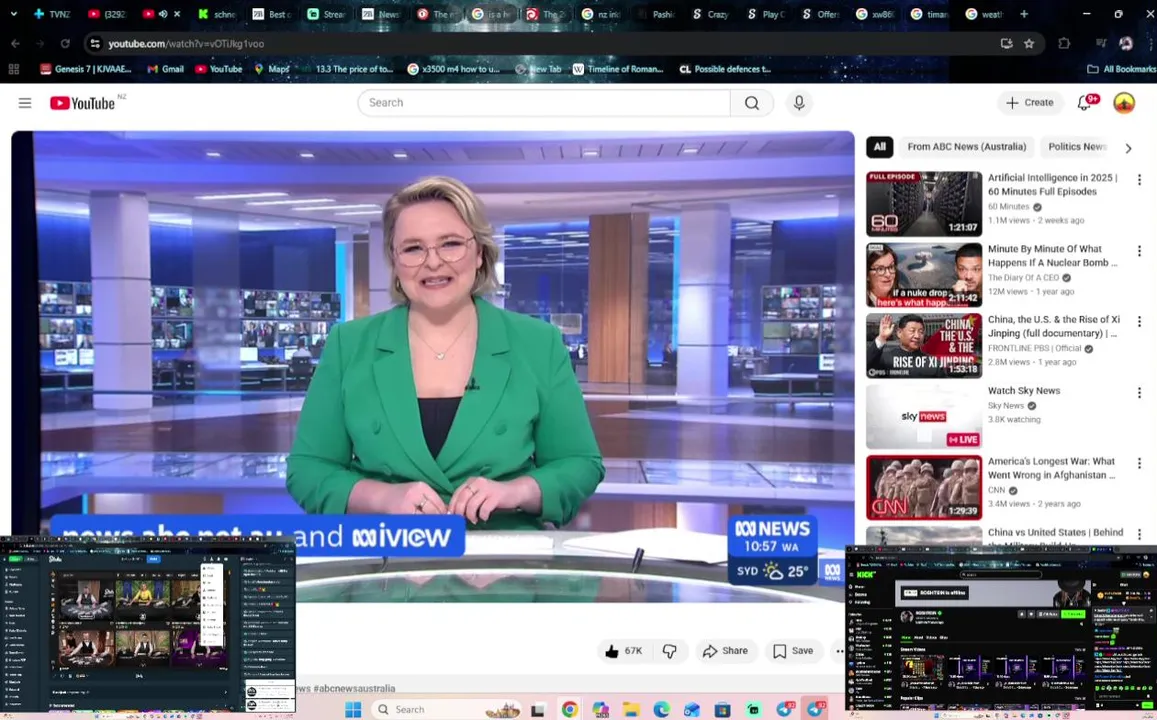
Task: Open options for Watch Sky News video
Action: (x=1139, y=393)
